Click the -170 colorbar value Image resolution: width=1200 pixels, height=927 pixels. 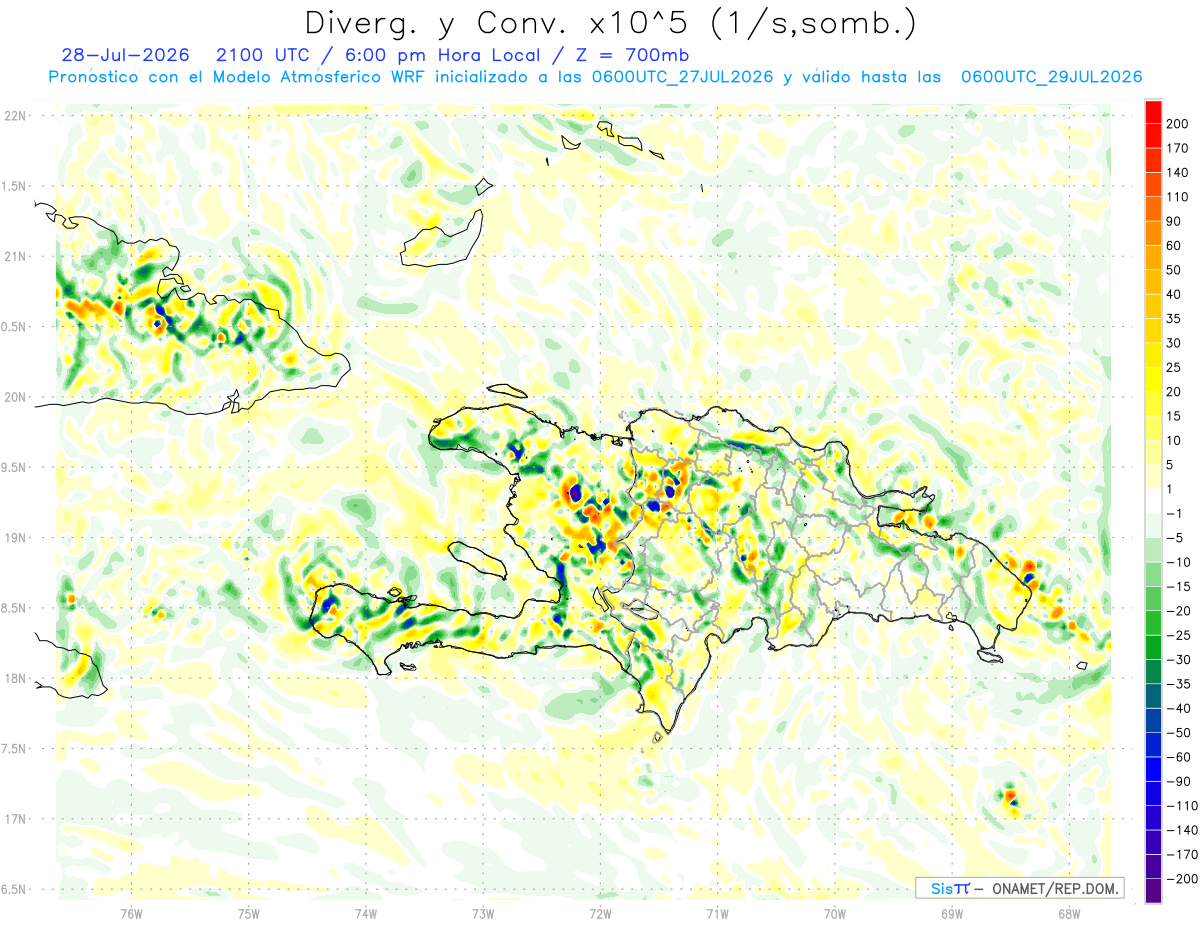(x=1181, y=857)
